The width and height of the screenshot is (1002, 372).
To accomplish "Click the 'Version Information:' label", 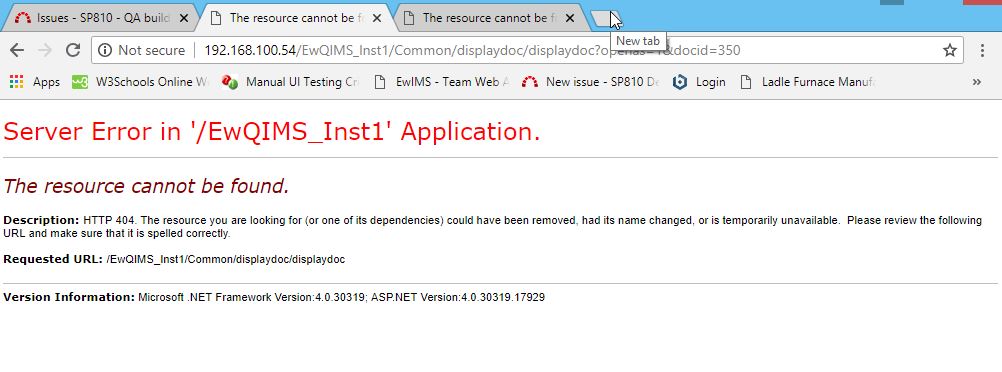I will point(69,297).
